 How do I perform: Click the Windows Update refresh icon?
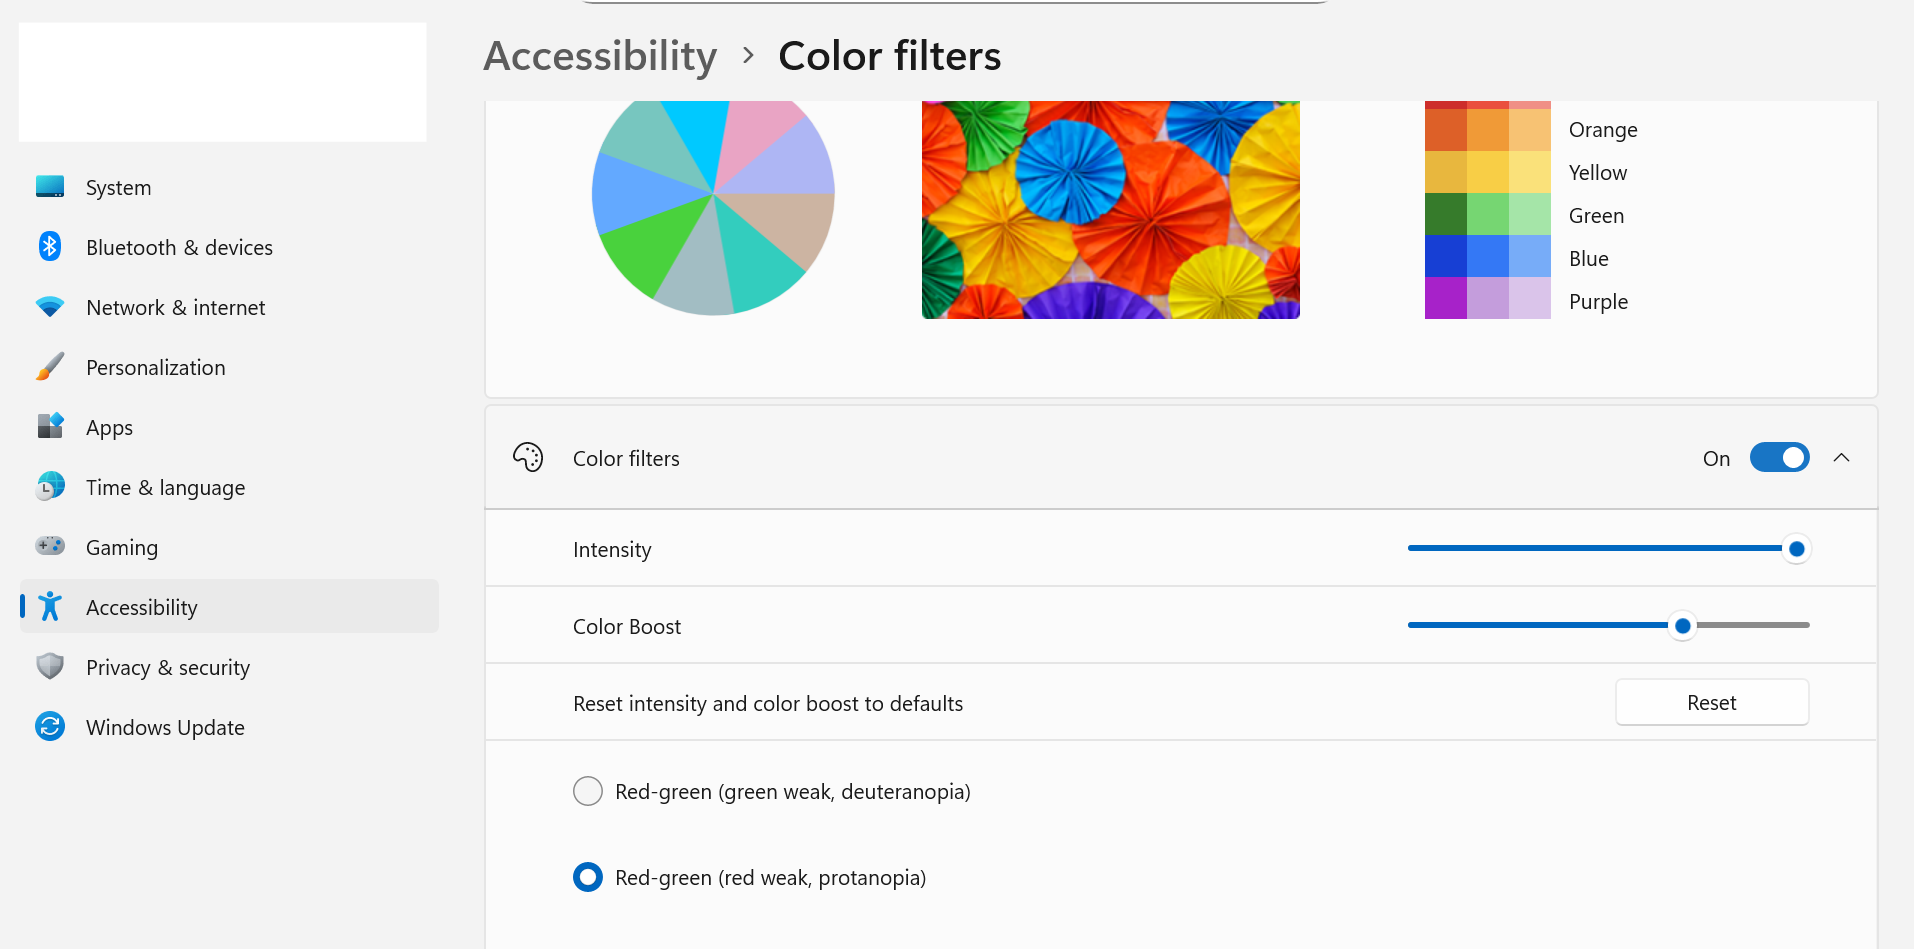[x=50, y=727]
